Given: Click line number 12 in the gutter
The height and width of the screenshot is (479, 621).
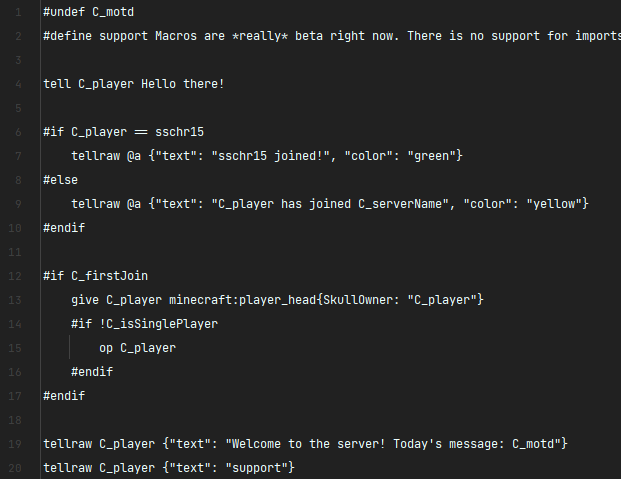Looking at the screenshot, I should click(18, 276).
